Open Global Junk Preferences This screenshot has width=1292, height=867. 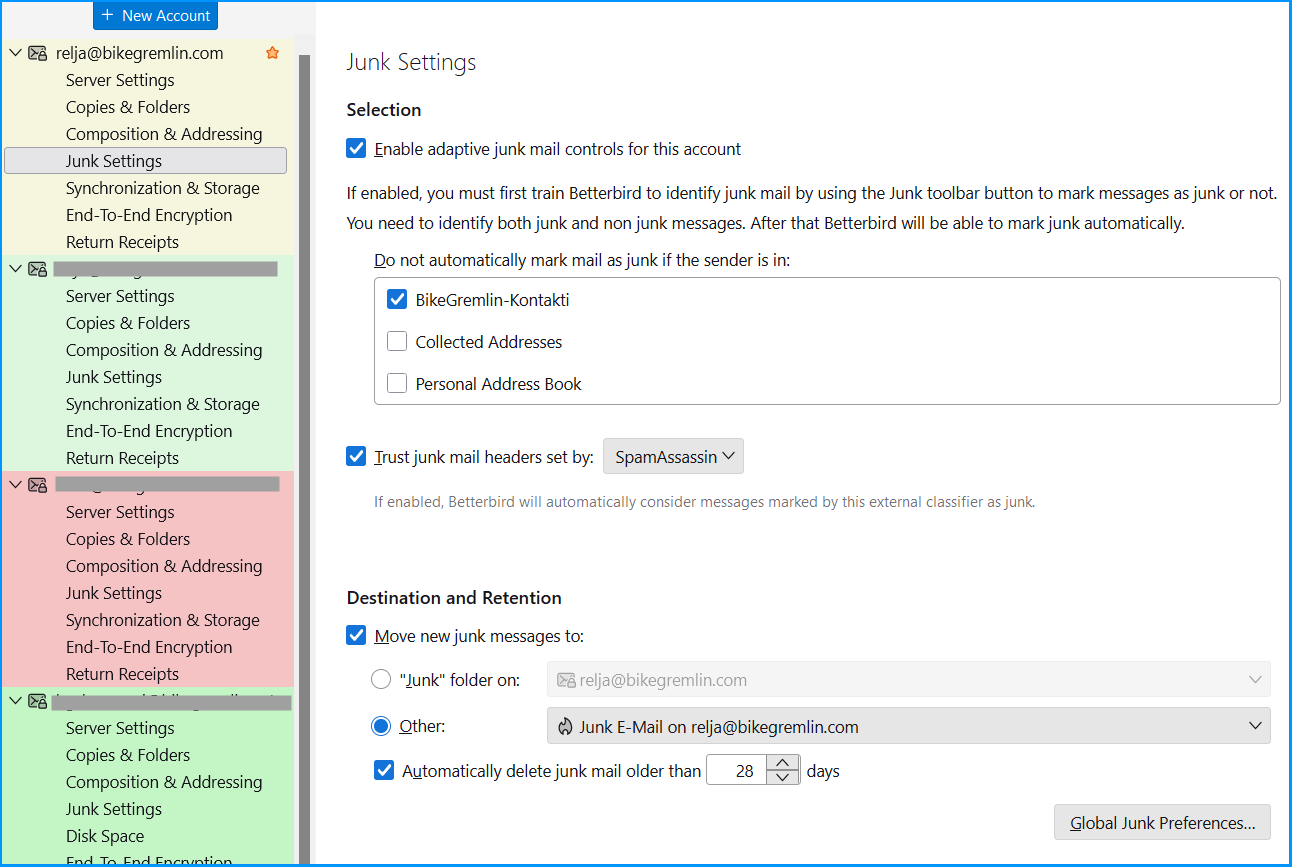1162,823
